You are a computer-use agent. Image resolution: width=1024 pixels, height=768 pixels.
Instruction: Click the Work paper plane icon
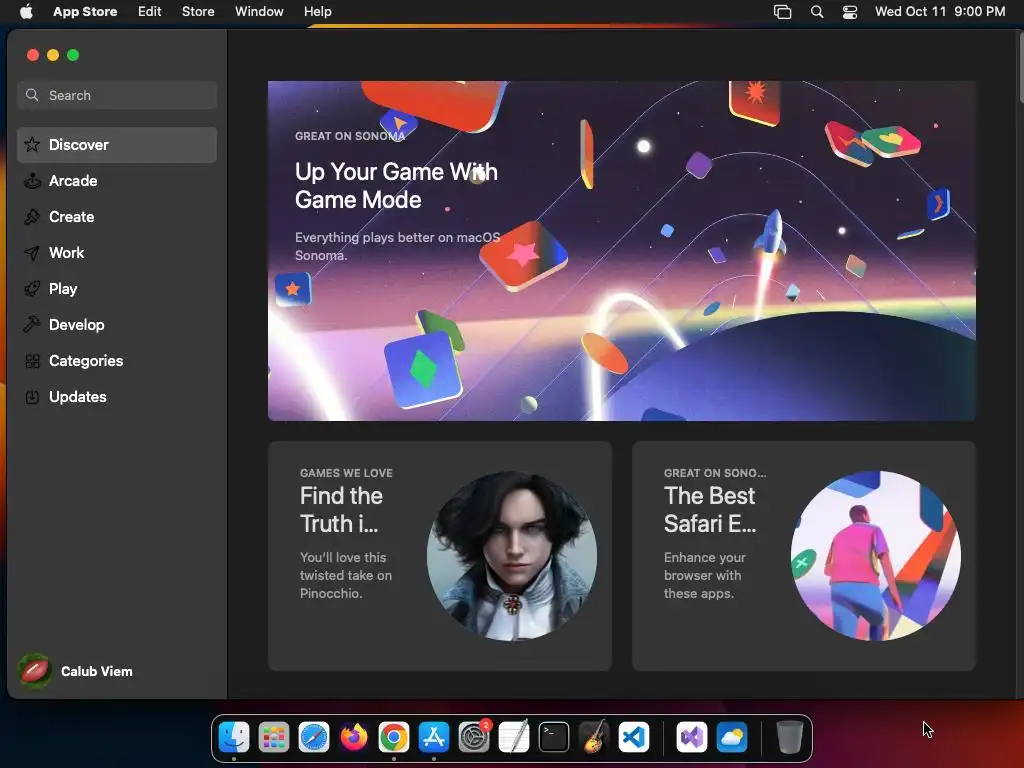[32, 253]
